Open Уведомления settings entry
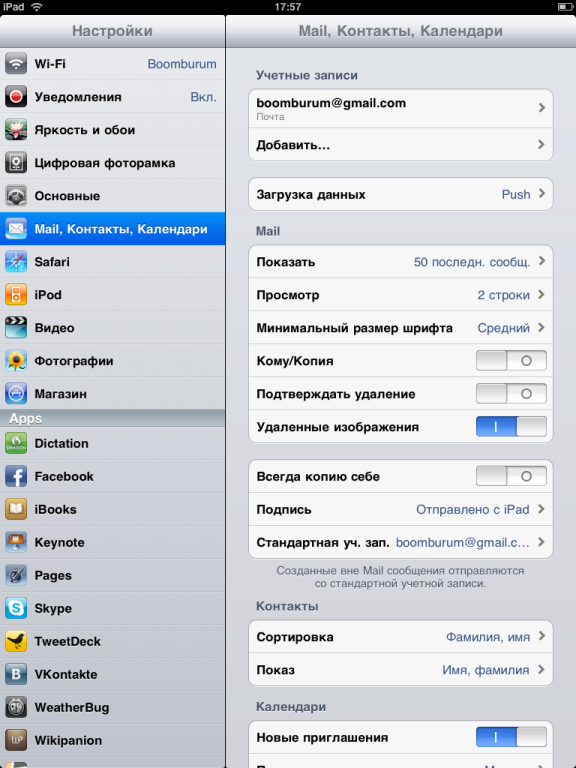The height and width of the screenshot is (768, 576). pyautogui.click(x=113, y=96)
